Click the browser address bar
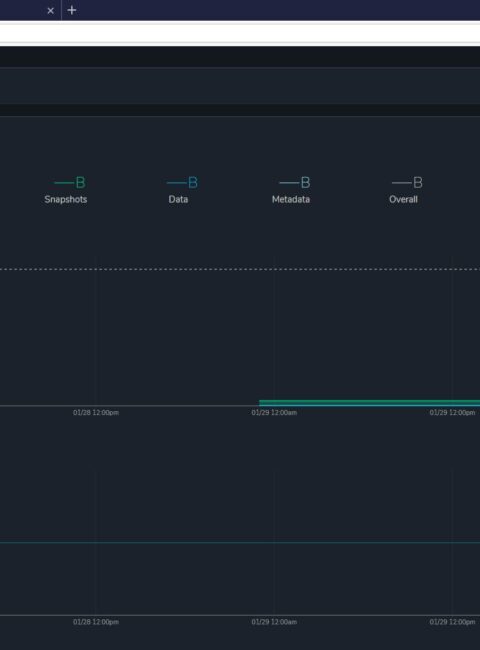The image size is (480, 650). 240,33
